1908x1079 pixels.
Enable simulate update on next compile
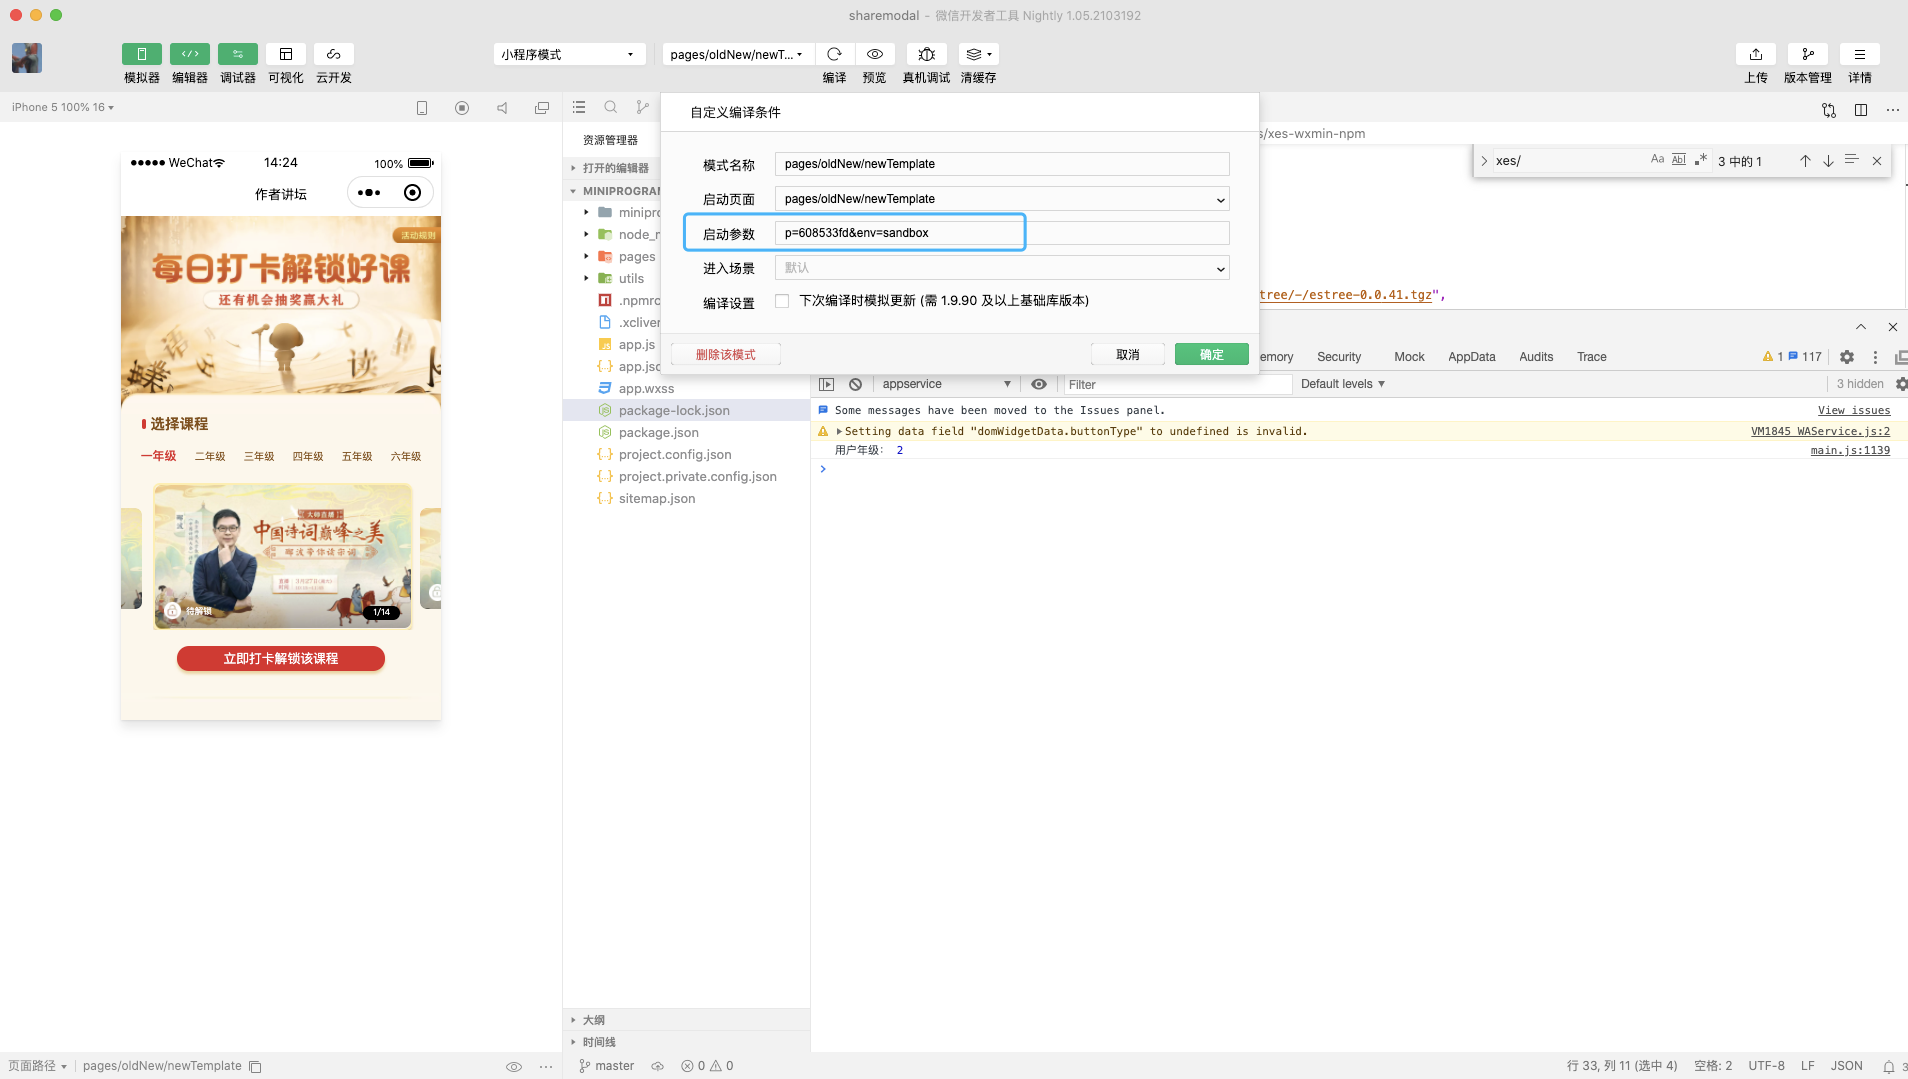tap(782, 301)
